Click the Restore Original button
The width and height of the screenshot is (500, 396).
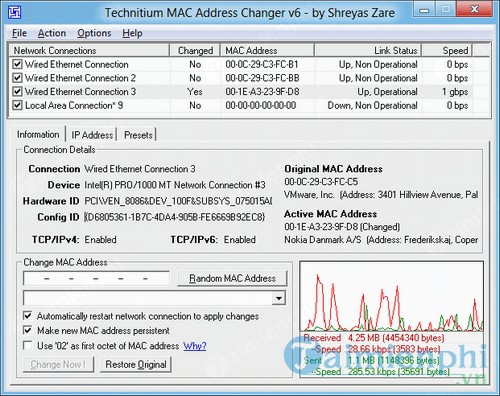pos(136,364)
